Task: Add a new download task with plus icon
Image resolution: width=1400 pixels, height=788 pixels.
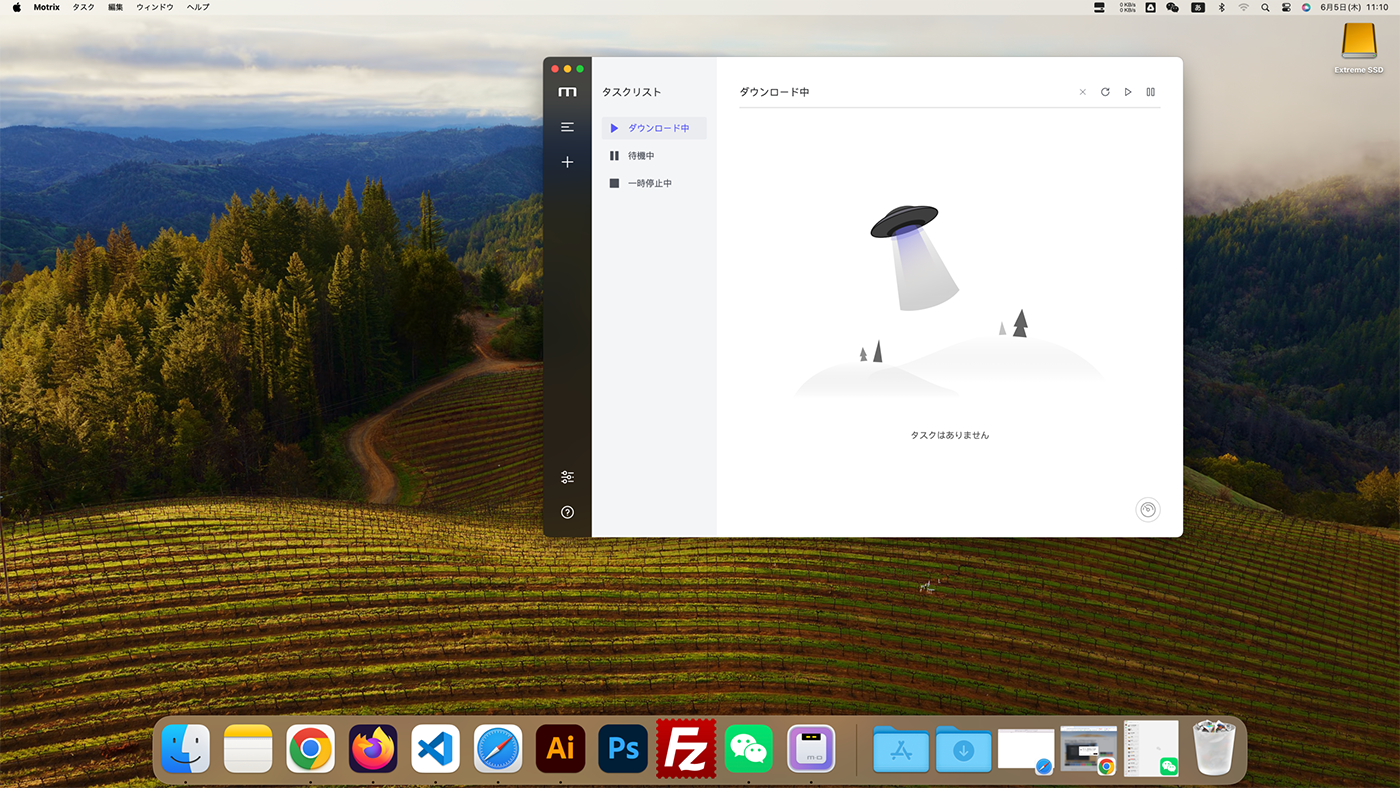Action: point(567,161)
